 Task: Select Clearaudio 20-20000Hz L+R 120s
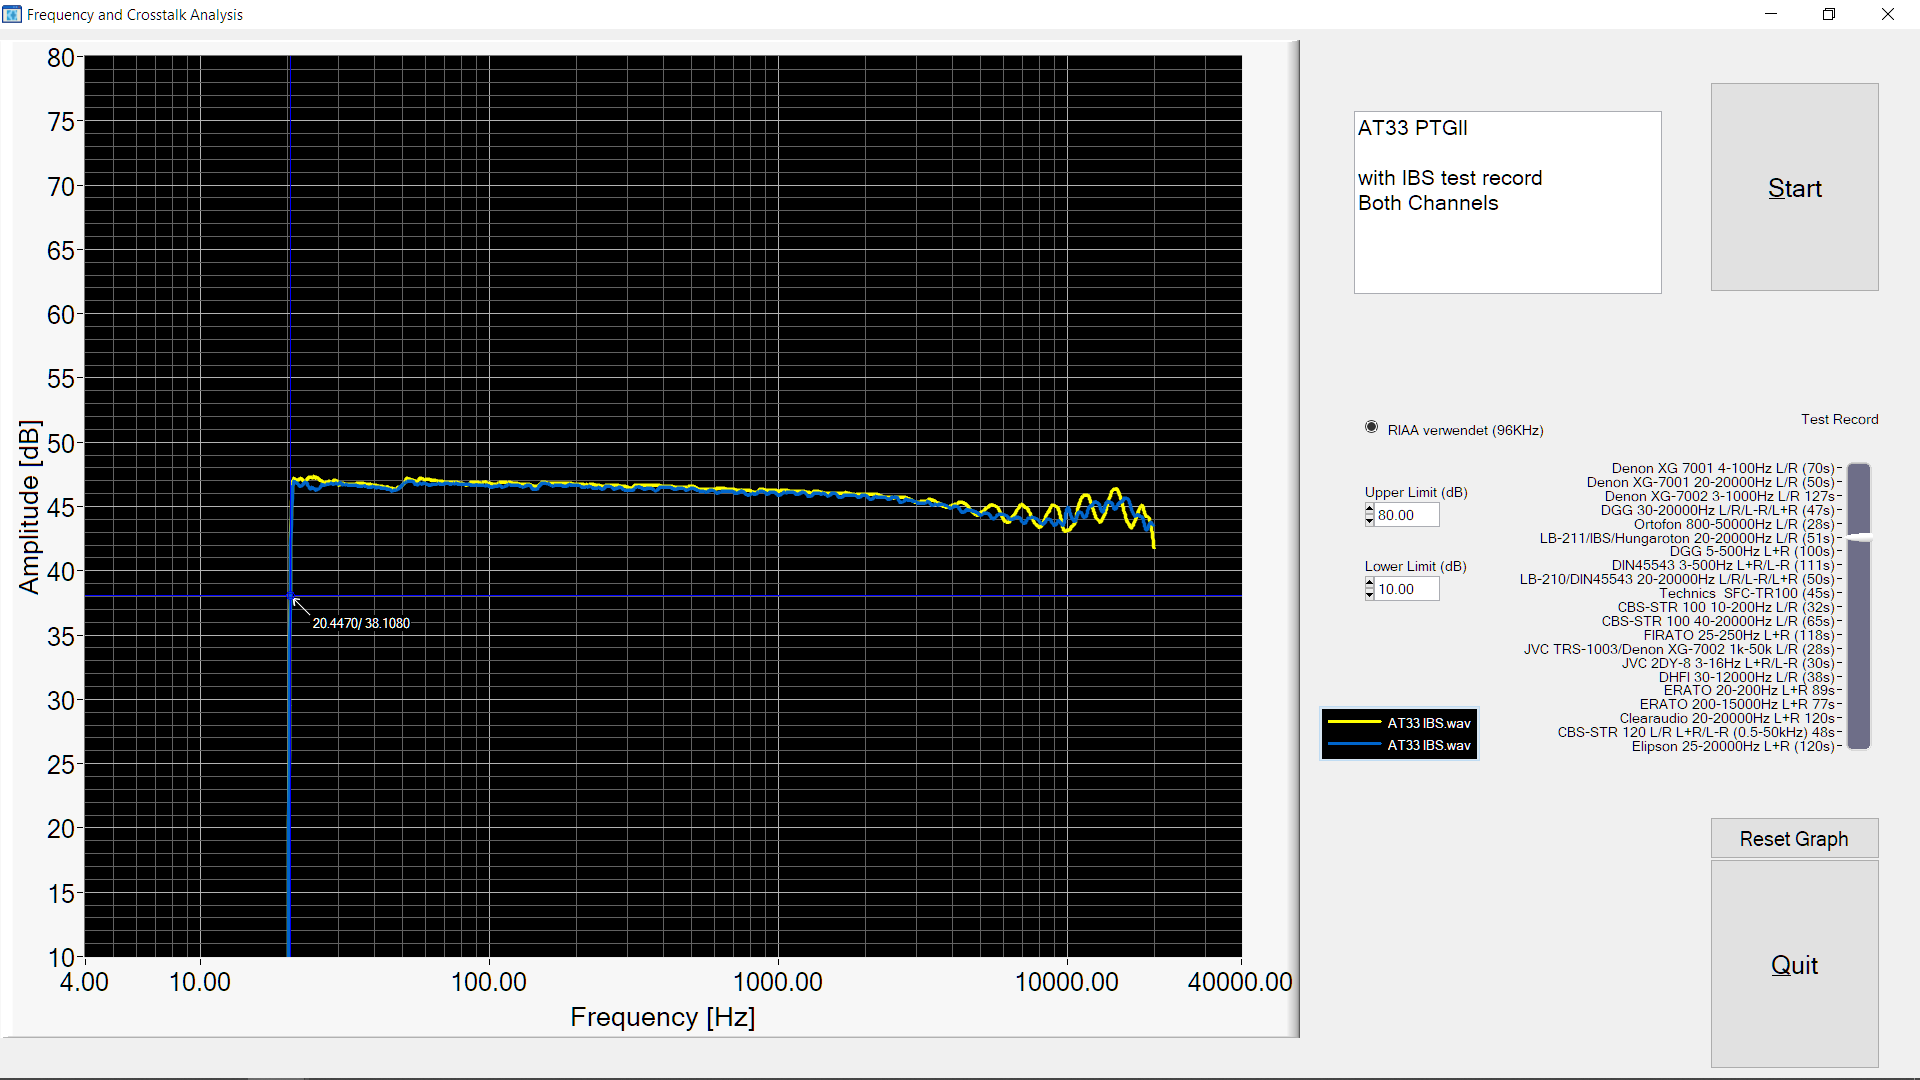click(x=1728, y=718)
